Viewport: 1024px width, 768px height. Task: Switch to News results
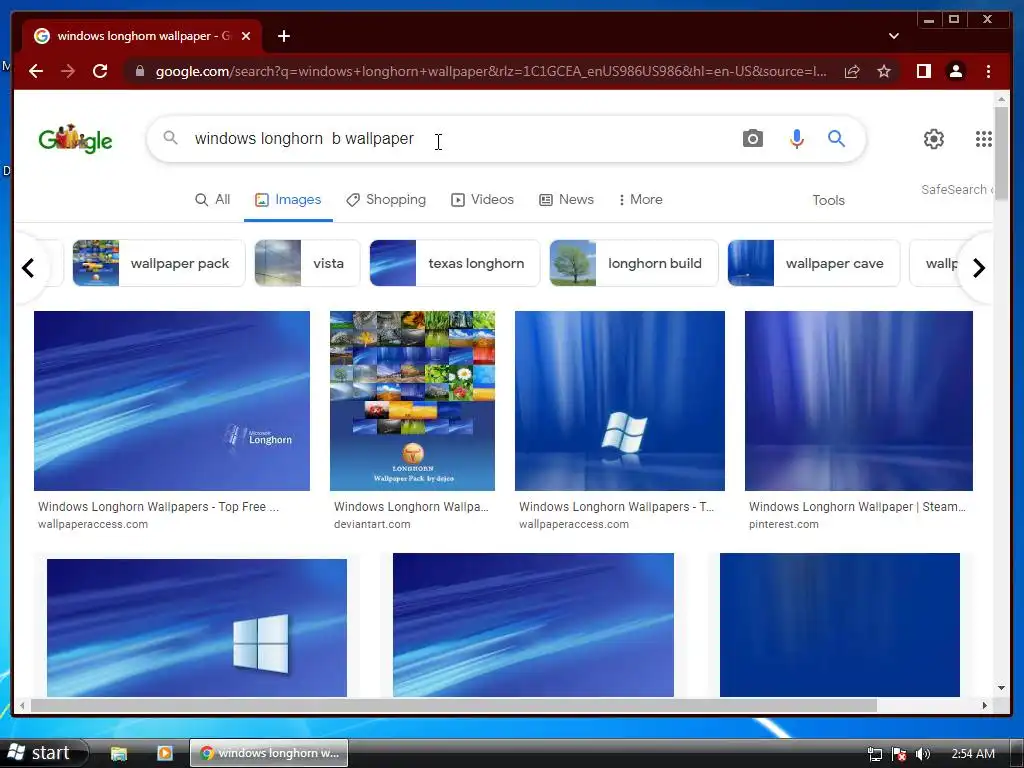tap(566, 199)
